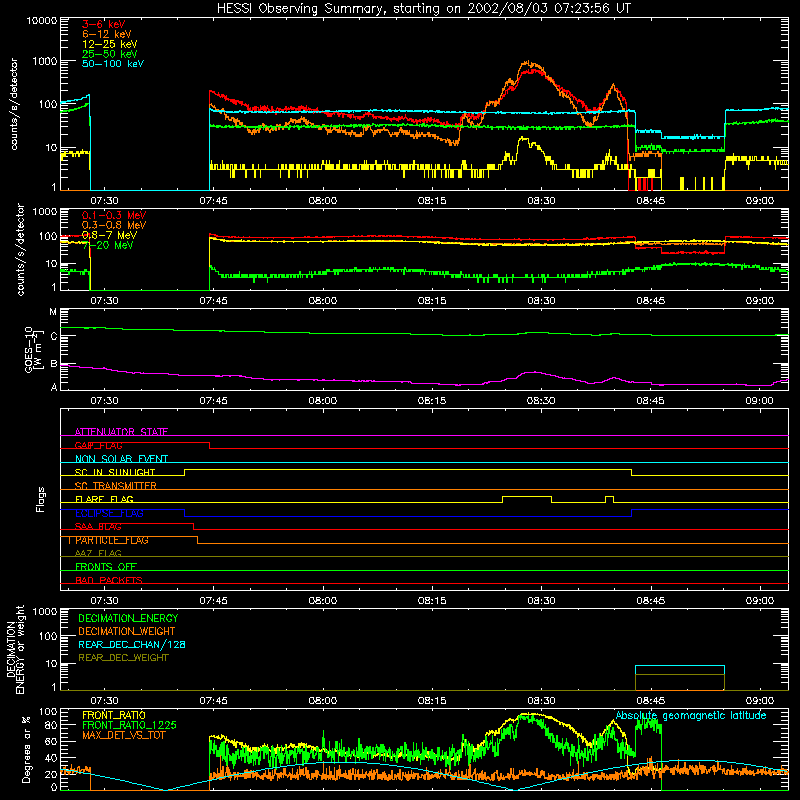Select the 12-25 keV legend label
This screenshot has width=800, height=800.
(110, 44)
